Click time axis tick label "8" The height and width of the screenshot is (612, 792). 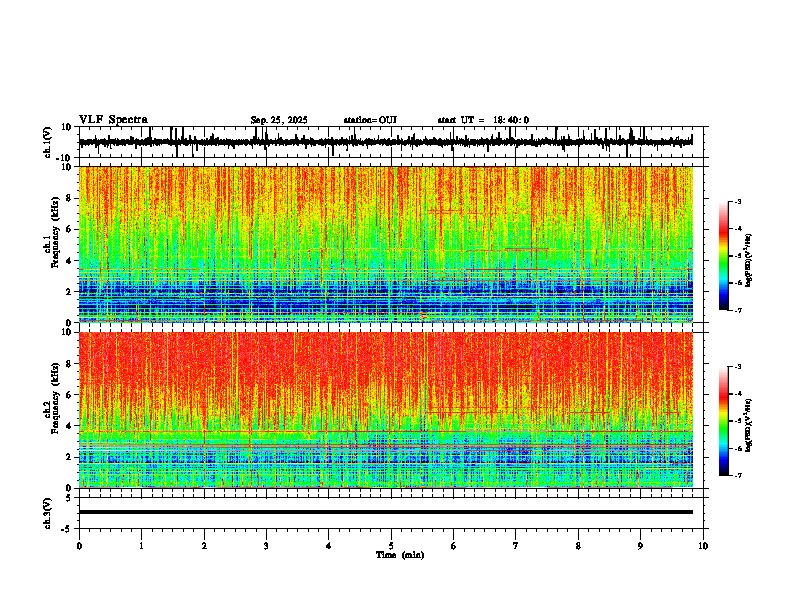(x=578, y=546)
